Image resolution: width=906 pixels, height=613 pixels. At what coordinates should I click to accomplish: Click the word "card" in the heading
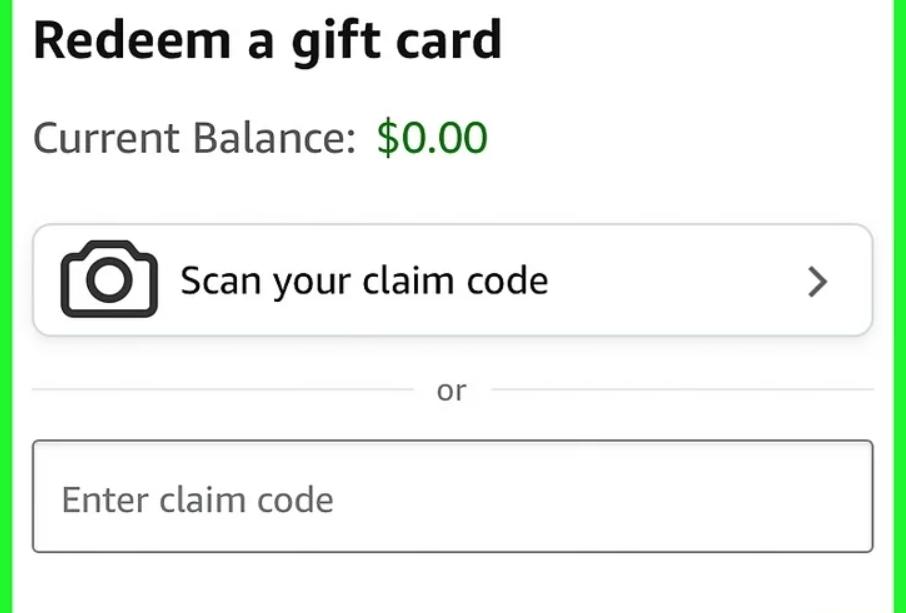[x=445, y=40]
